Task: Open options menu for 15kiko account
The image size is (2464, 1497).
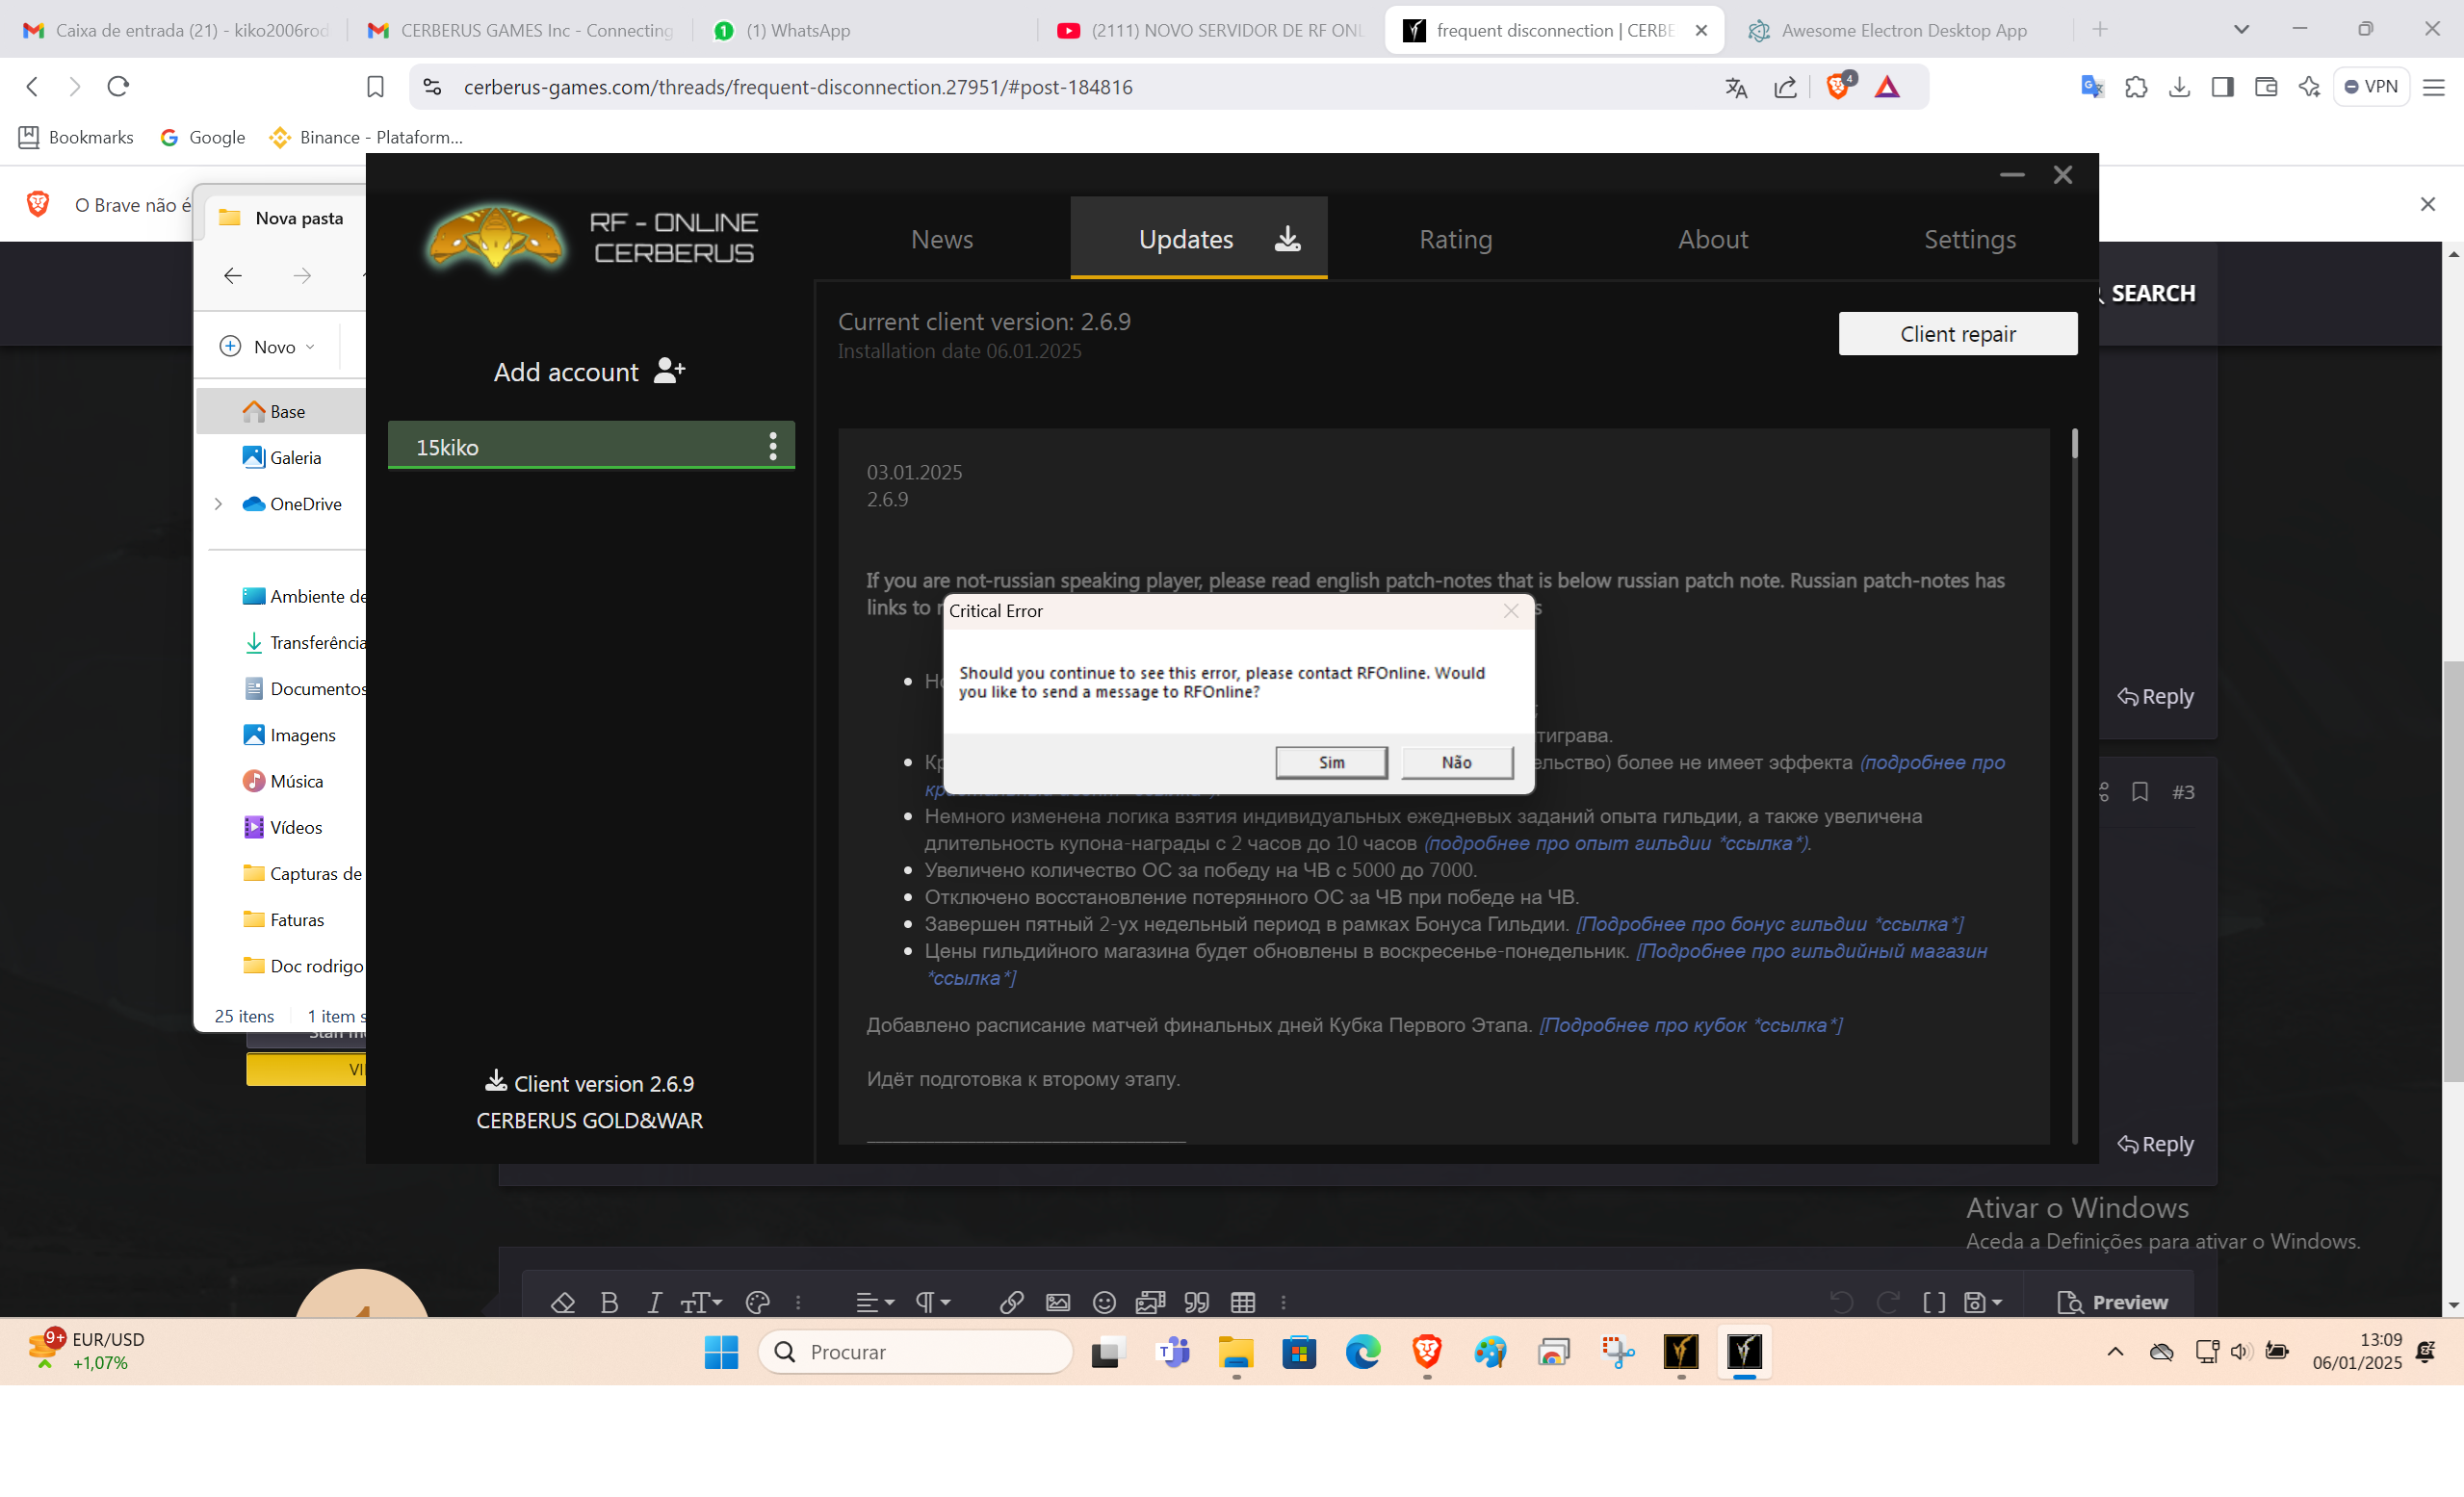Action: pos(772,447)
